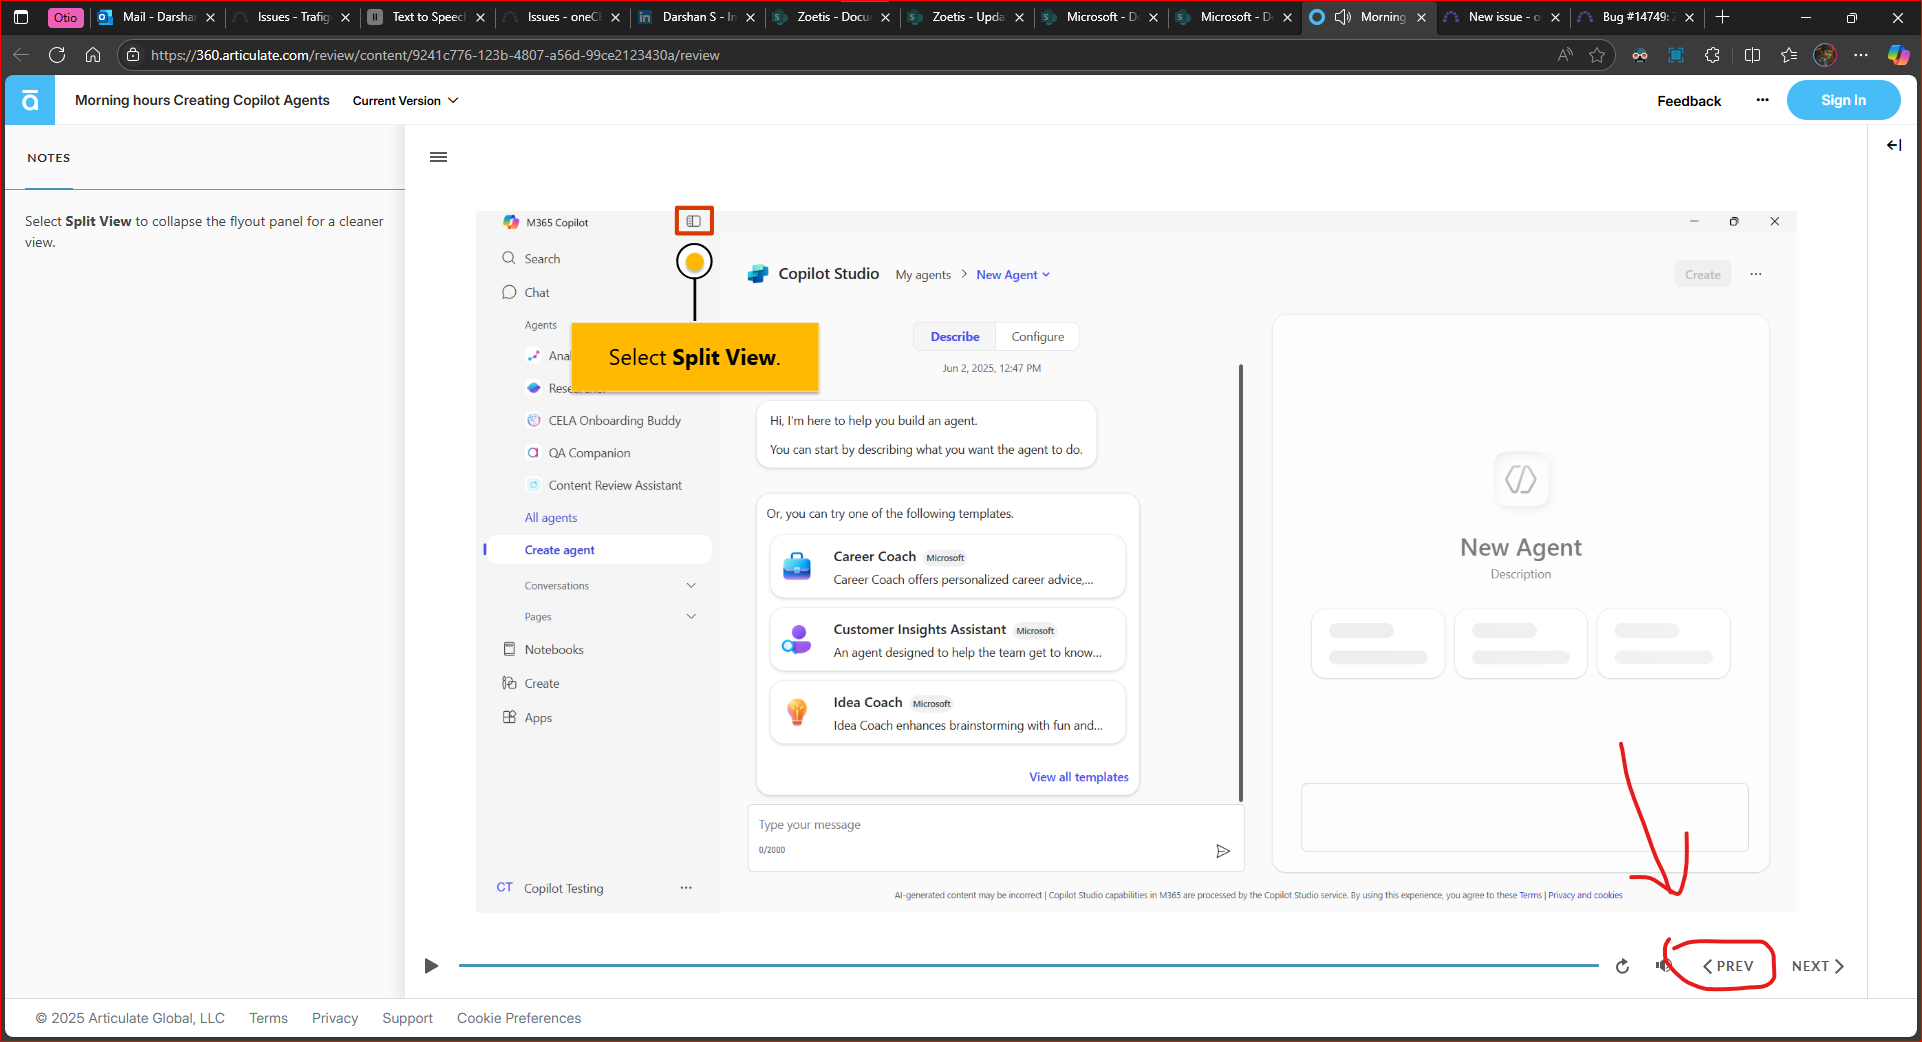Screen dimensions: 1922x1042
Task: Click the send message arrow icon
Action: pyautogui.click(x=1222, y=851)
